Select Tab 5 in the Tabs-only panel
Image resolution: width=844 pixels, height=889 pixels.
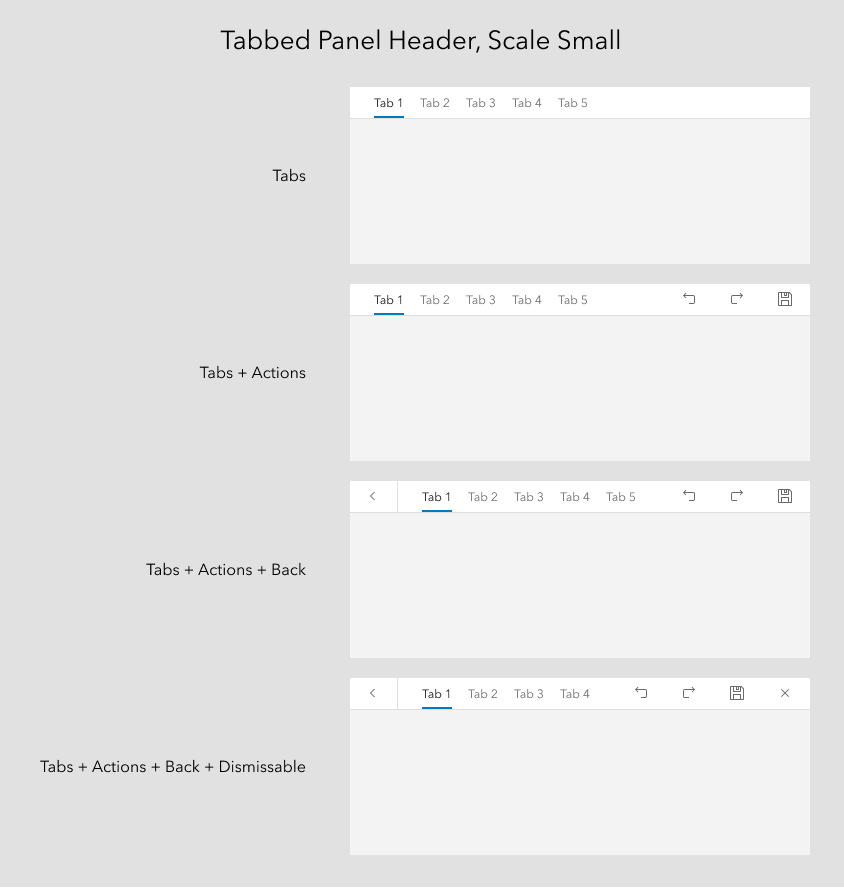[x=572, y=103]
